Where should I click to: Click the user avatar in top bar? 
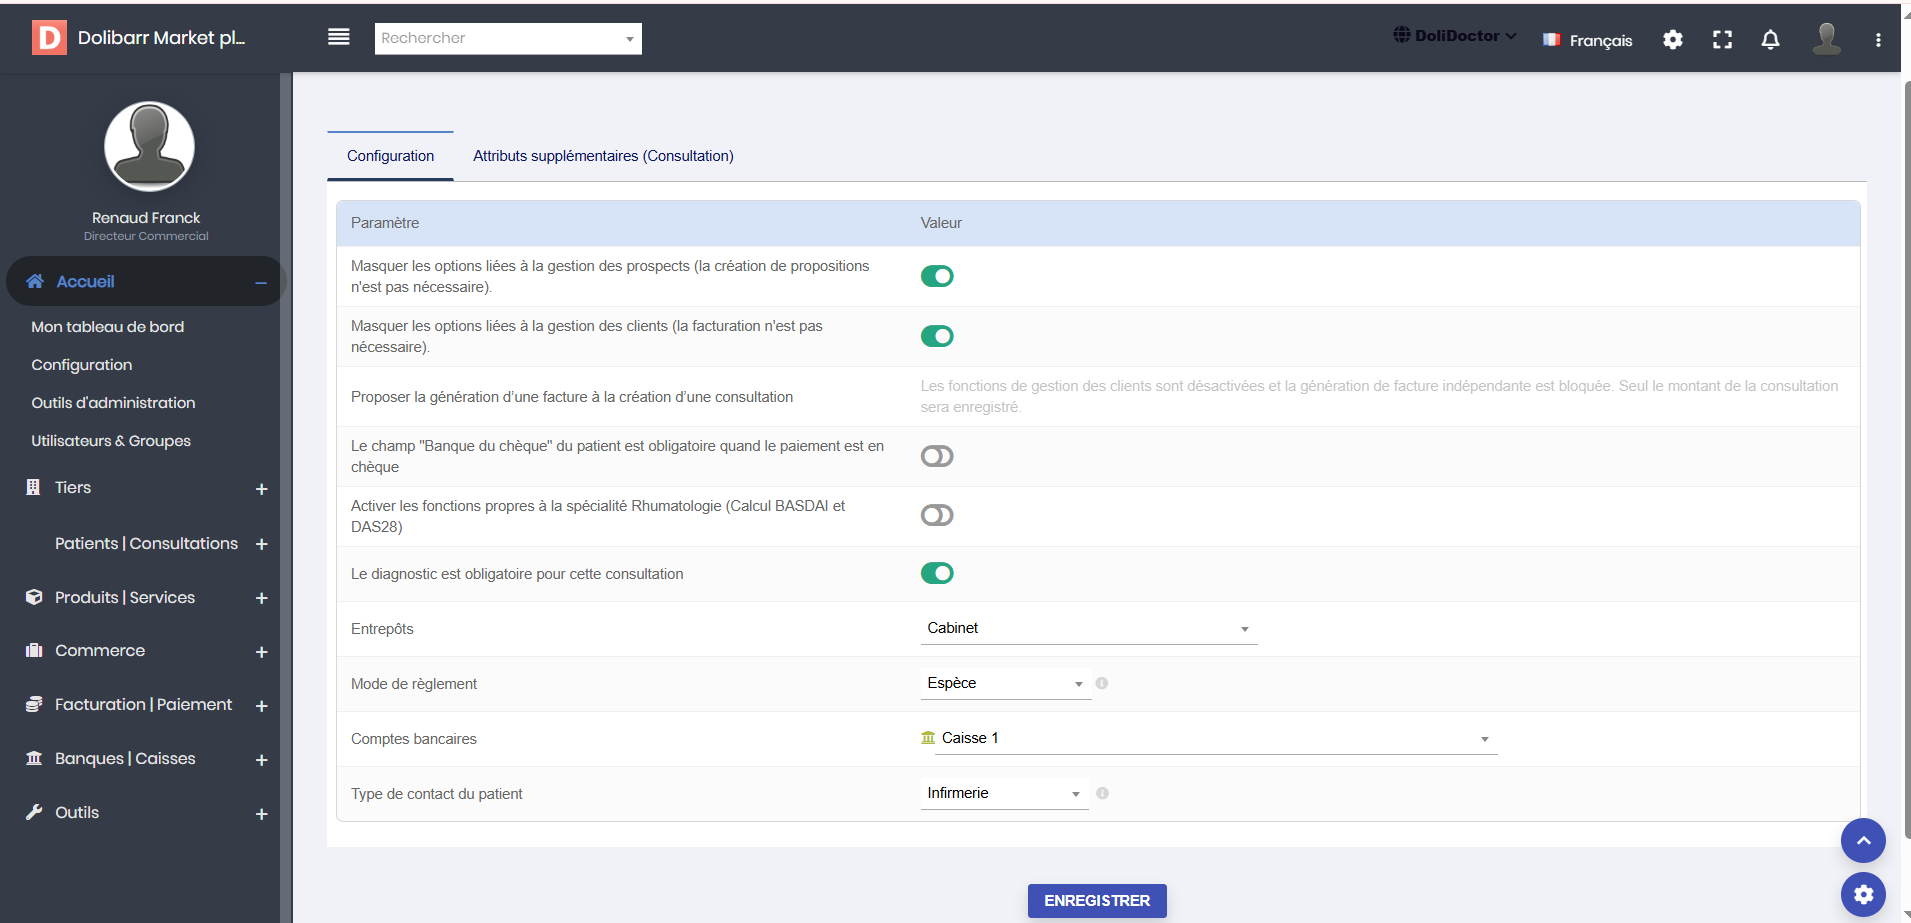coord(1826,39)
